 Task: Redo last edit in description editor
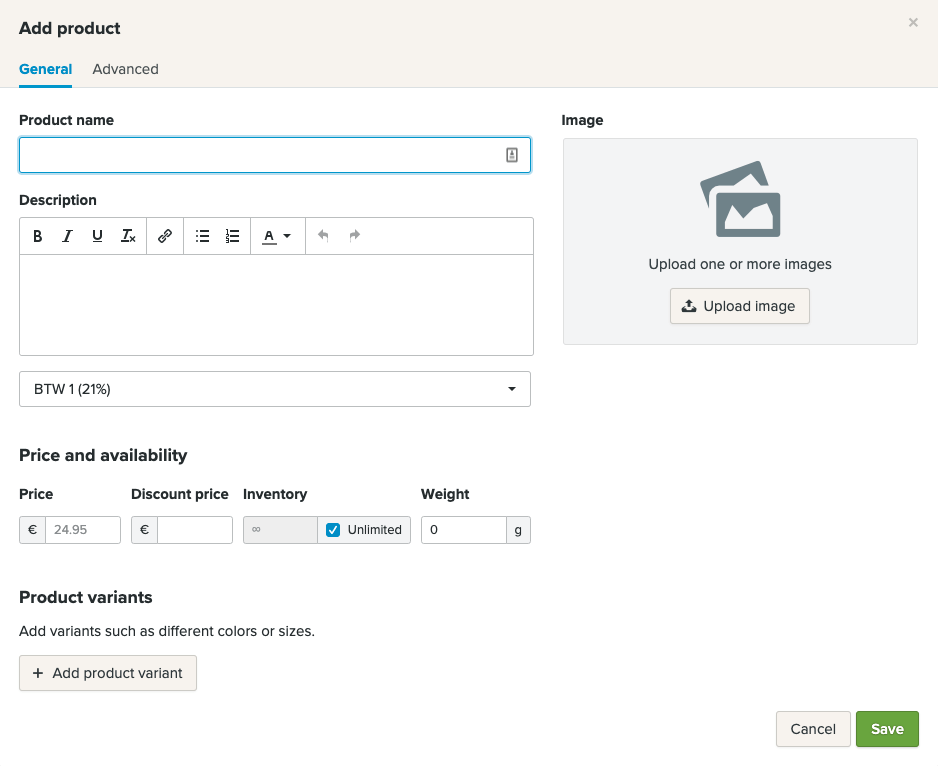coord(354,236)
